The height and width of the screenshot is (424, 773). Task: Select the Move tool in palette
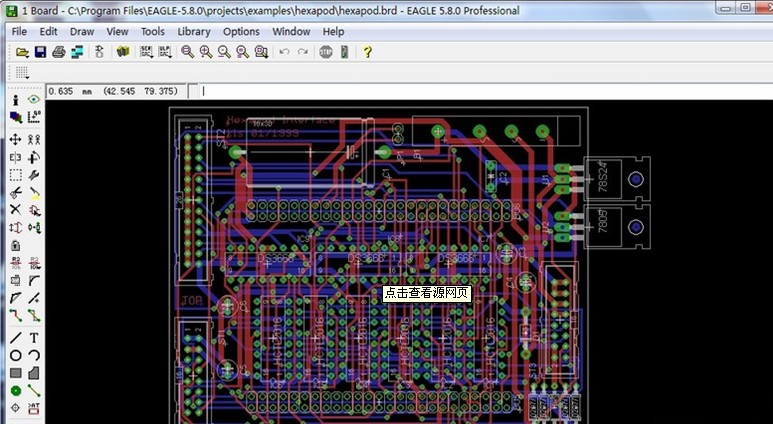click(16, 140)
